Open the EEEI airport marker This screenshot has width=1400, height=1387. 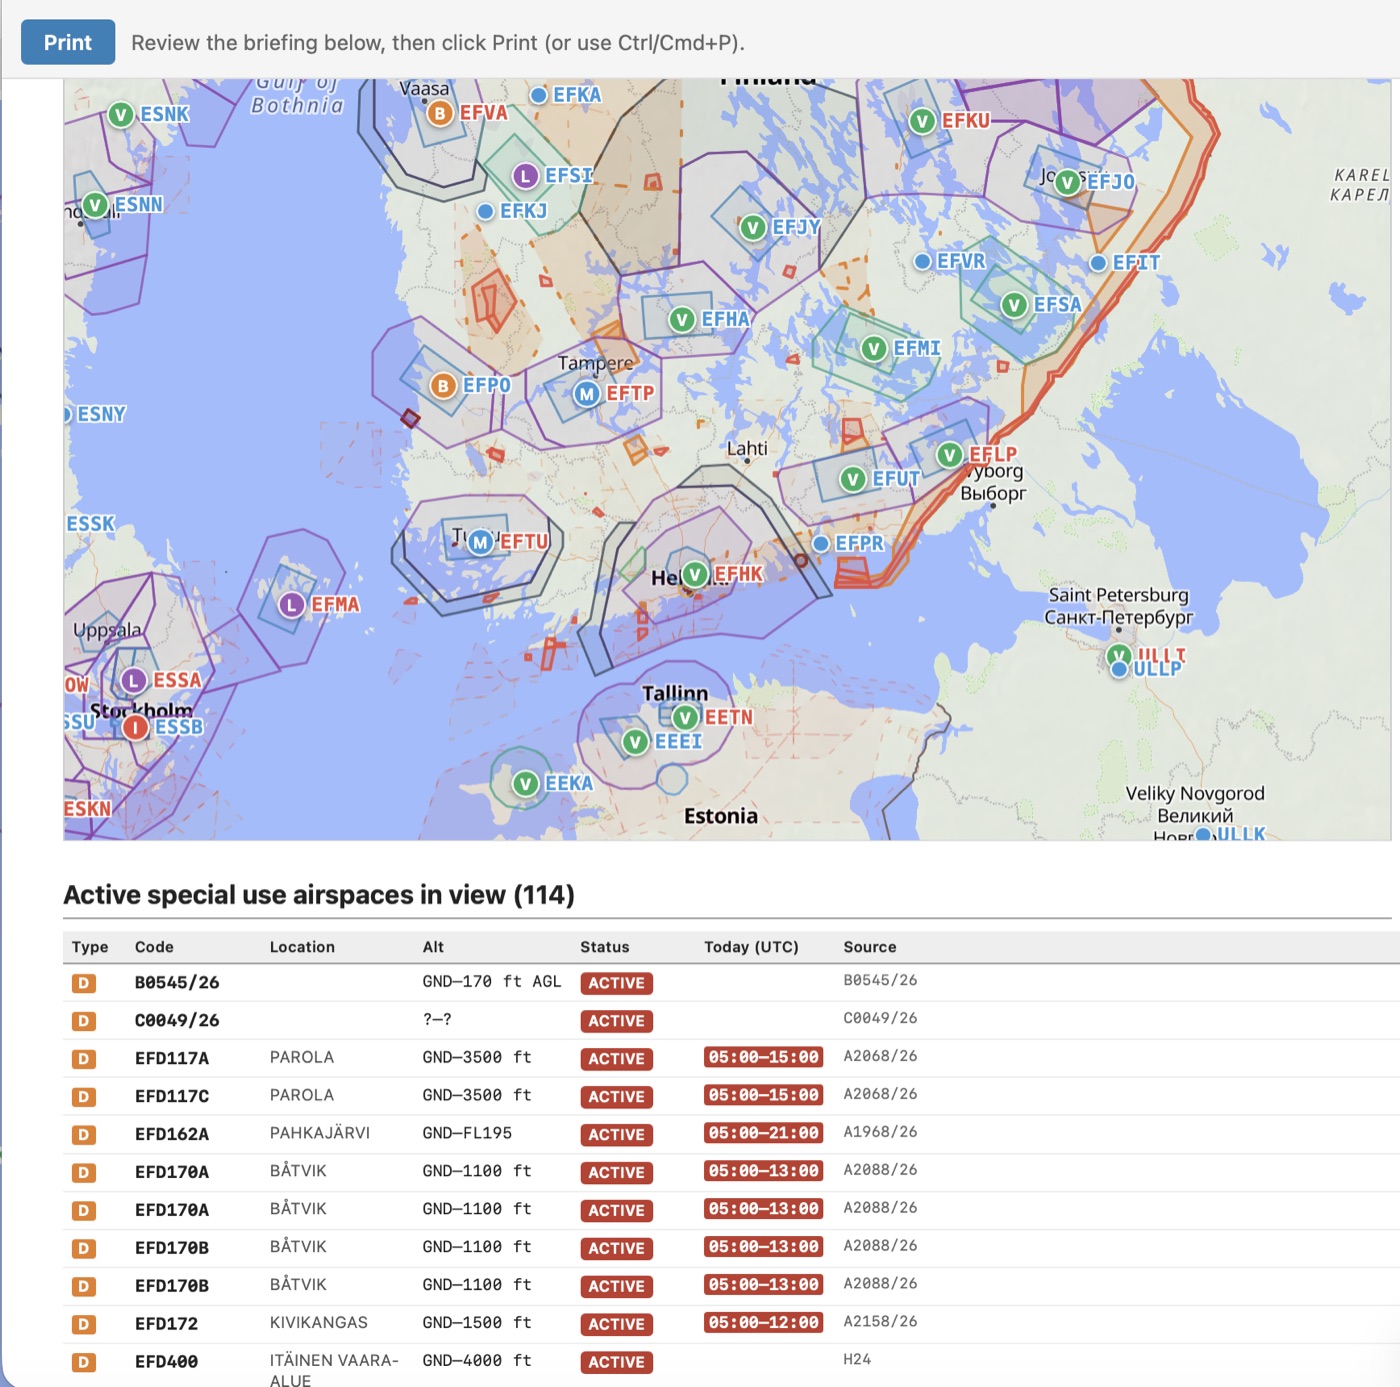click(x=635, y=742)
